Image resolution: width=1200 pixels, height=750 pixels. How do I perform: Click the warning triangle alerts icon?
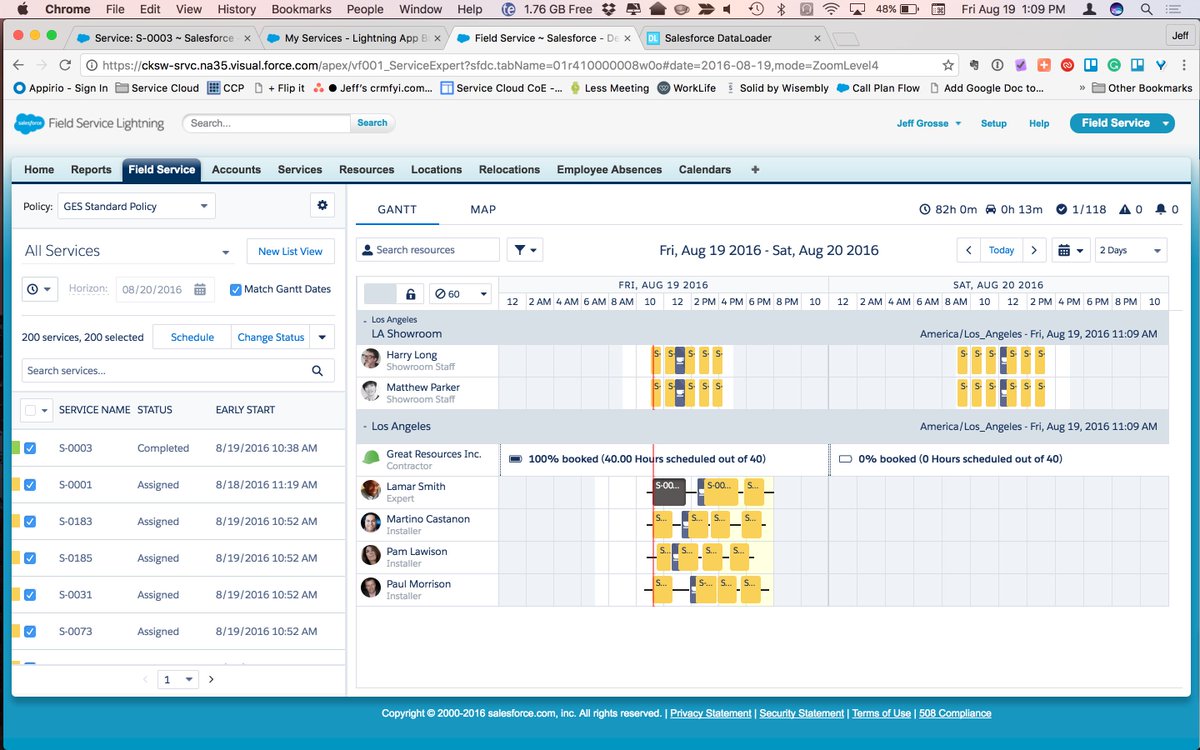(x=1125, y=210)
